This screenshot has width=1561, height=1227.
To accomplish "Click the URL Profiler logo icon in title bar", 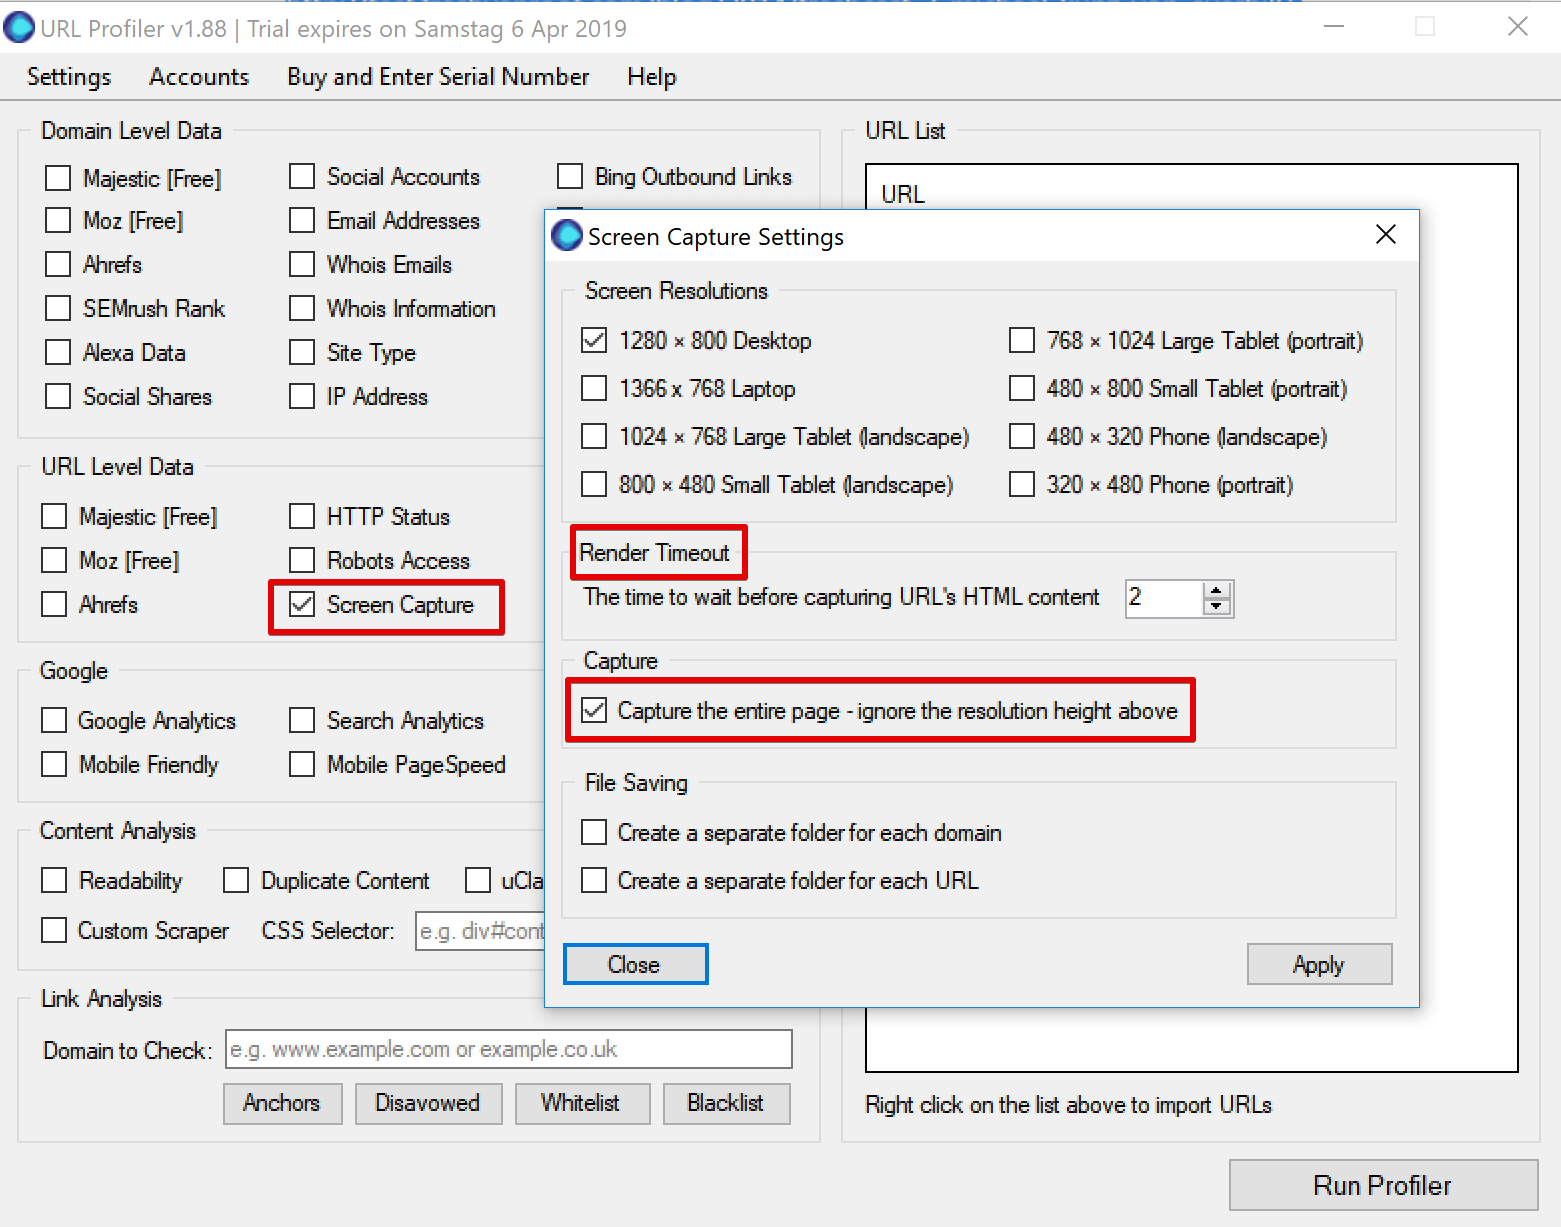I will 19,27.
